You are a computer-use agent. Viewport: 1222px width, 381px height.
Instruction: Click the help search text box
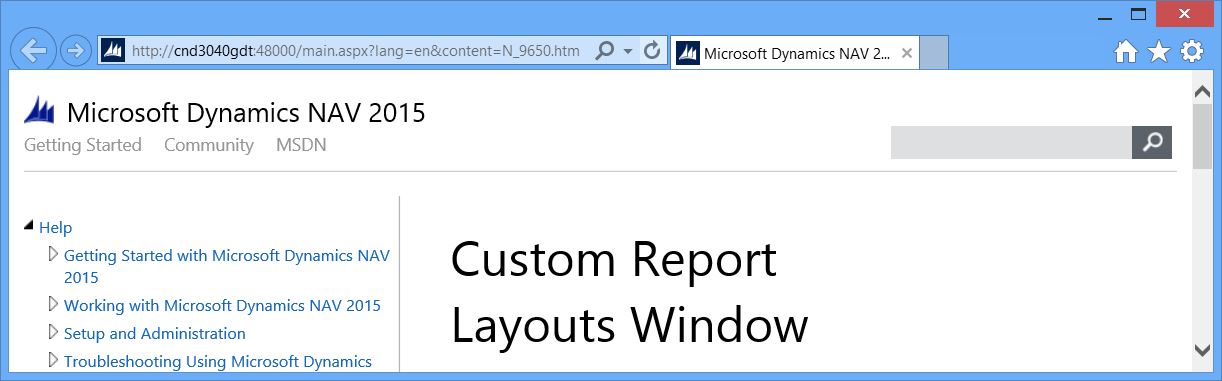[x=1011, y=142]
